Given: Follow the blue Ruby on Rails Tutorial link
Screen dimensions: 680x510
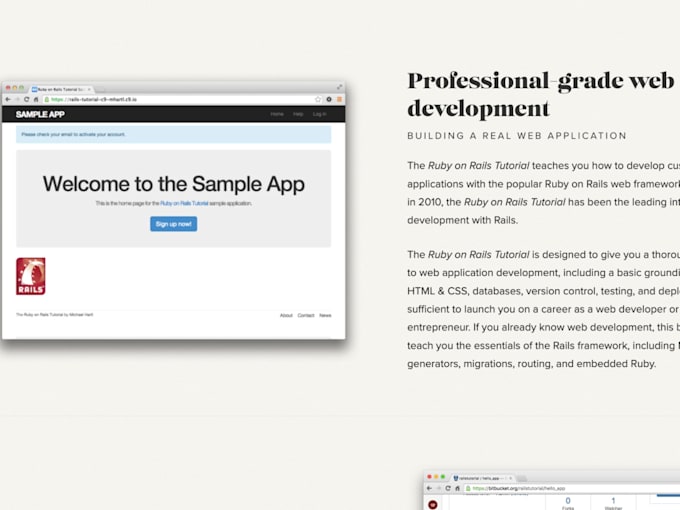Looking at the screenshot, I should coord(184,203).
